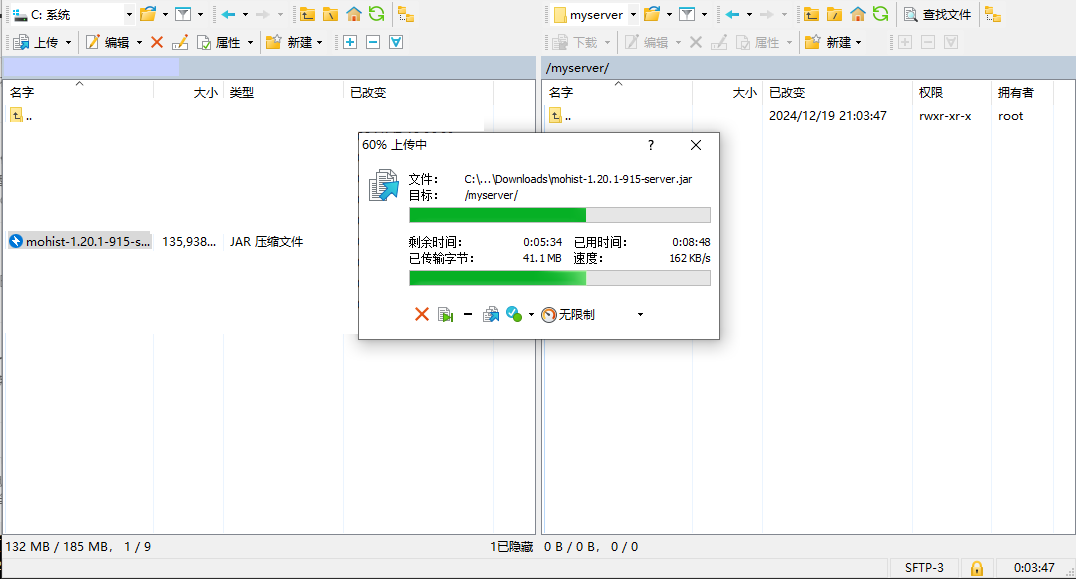Minimize the upload progress dialog with dash icon

467,314
